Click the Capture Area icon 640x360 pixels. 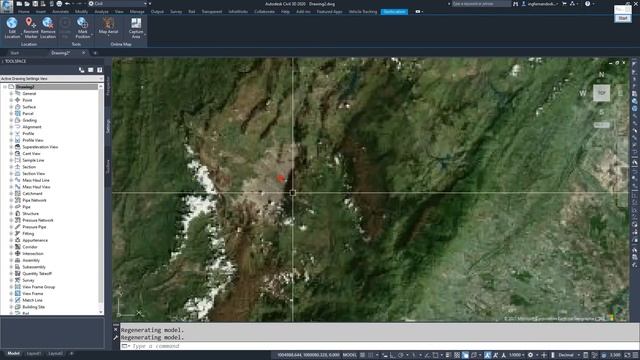point(136,23)
